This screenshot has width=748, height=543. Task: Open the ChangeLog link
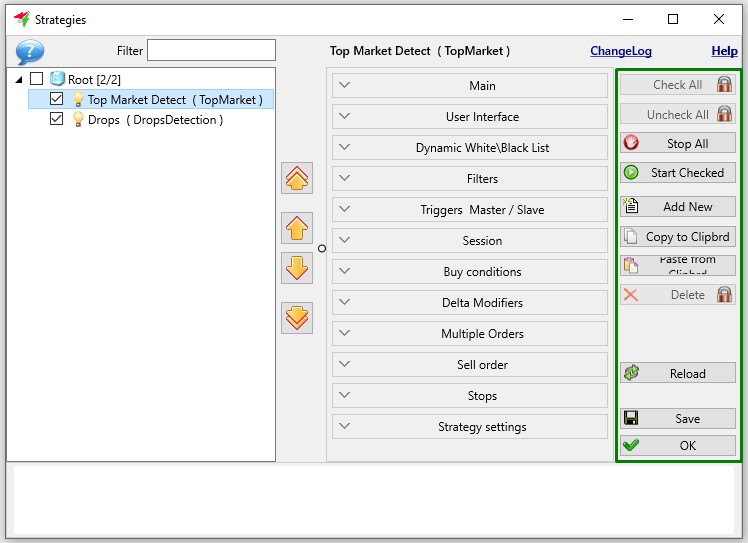point(621,51)
